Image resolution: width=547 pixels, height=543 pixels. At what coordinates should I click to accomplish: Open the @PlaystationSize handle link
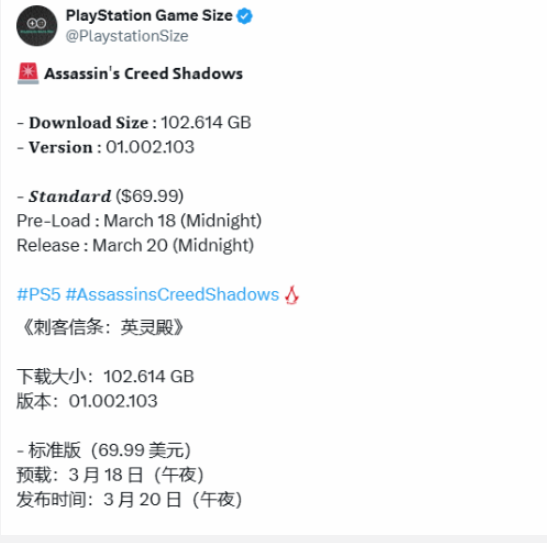pyautogui.click(x=127, y=36)
